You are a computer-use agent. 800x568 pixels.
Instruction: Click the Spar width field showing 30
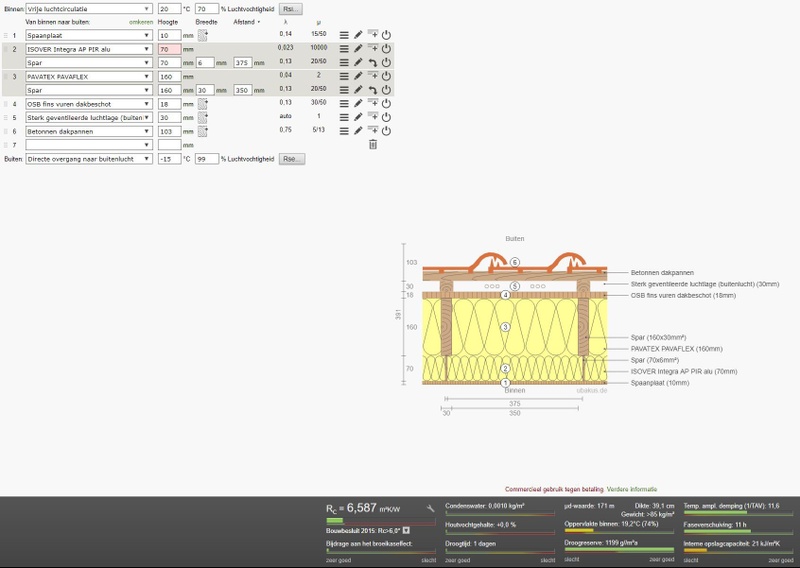point(205,90)
